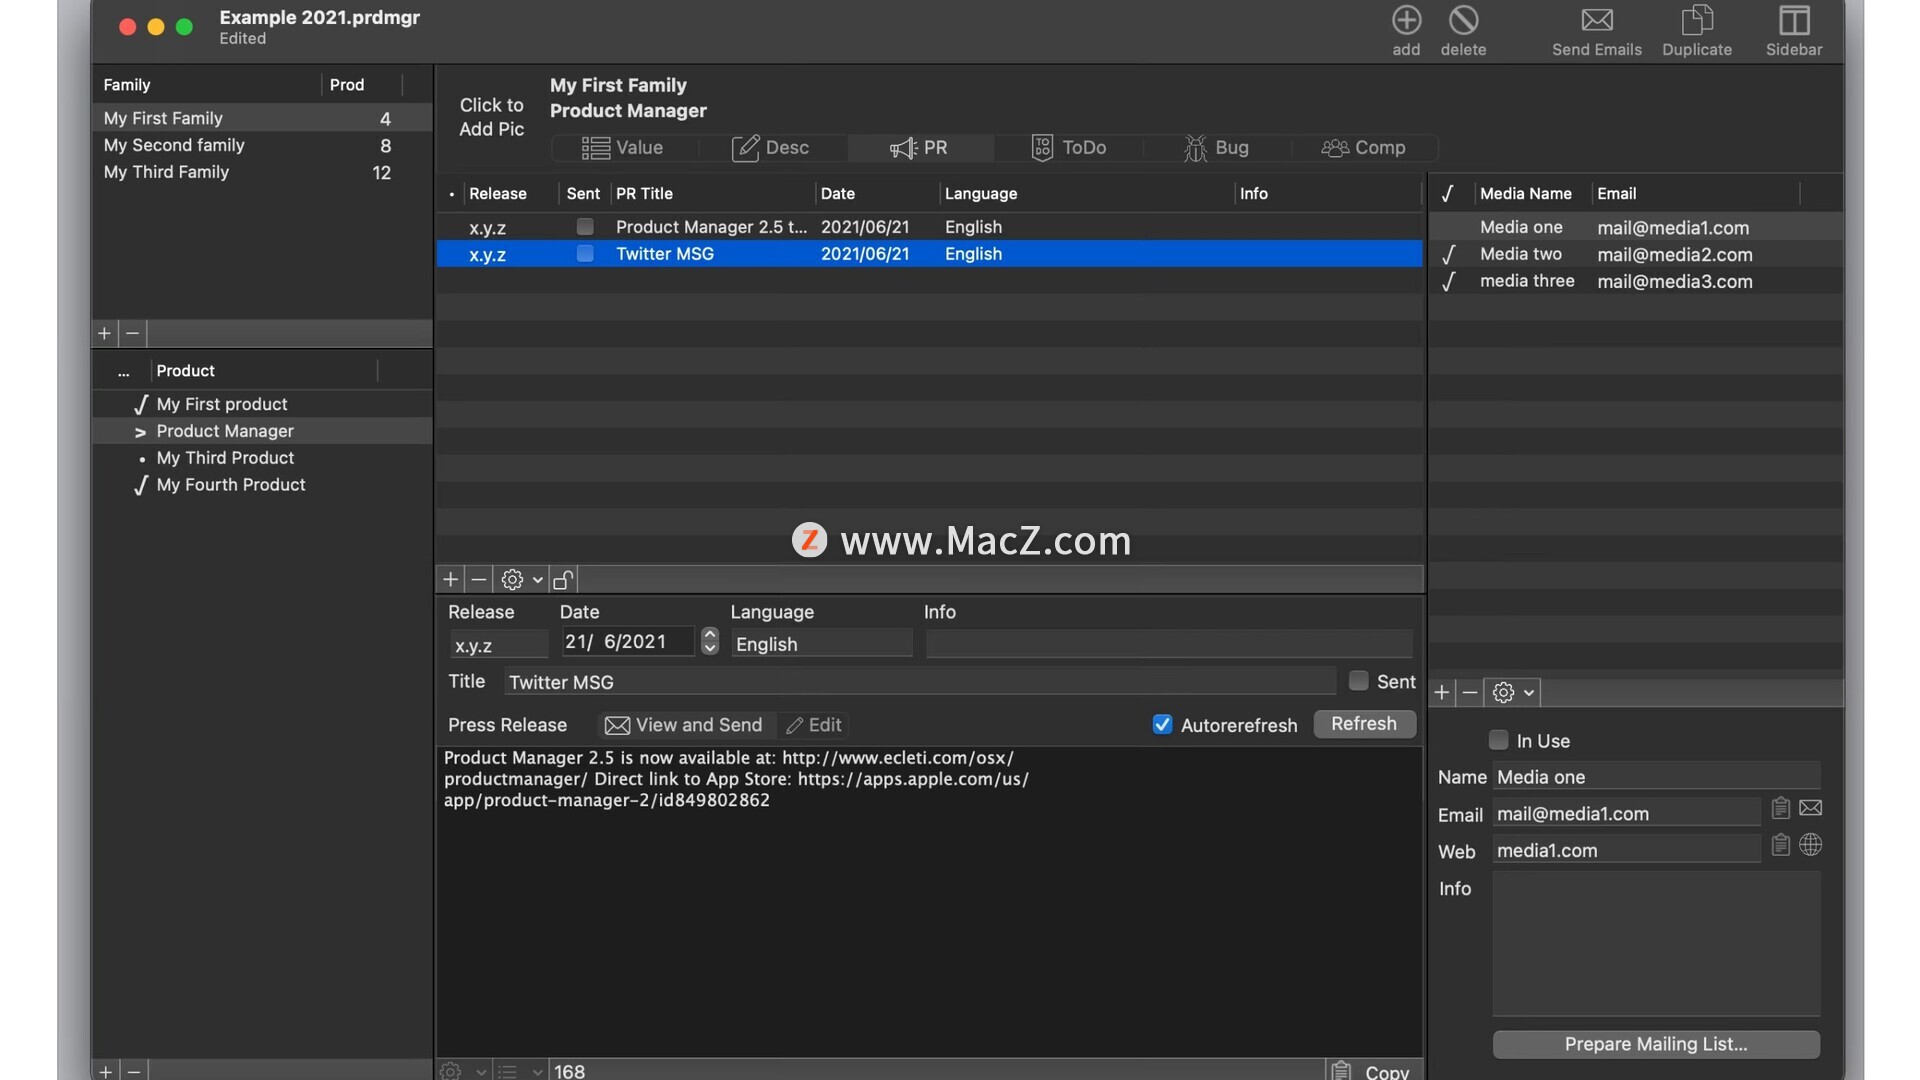Add a PR entry with plus button
Viewport: 1920px width, 1080px height.
click(450, 580)
